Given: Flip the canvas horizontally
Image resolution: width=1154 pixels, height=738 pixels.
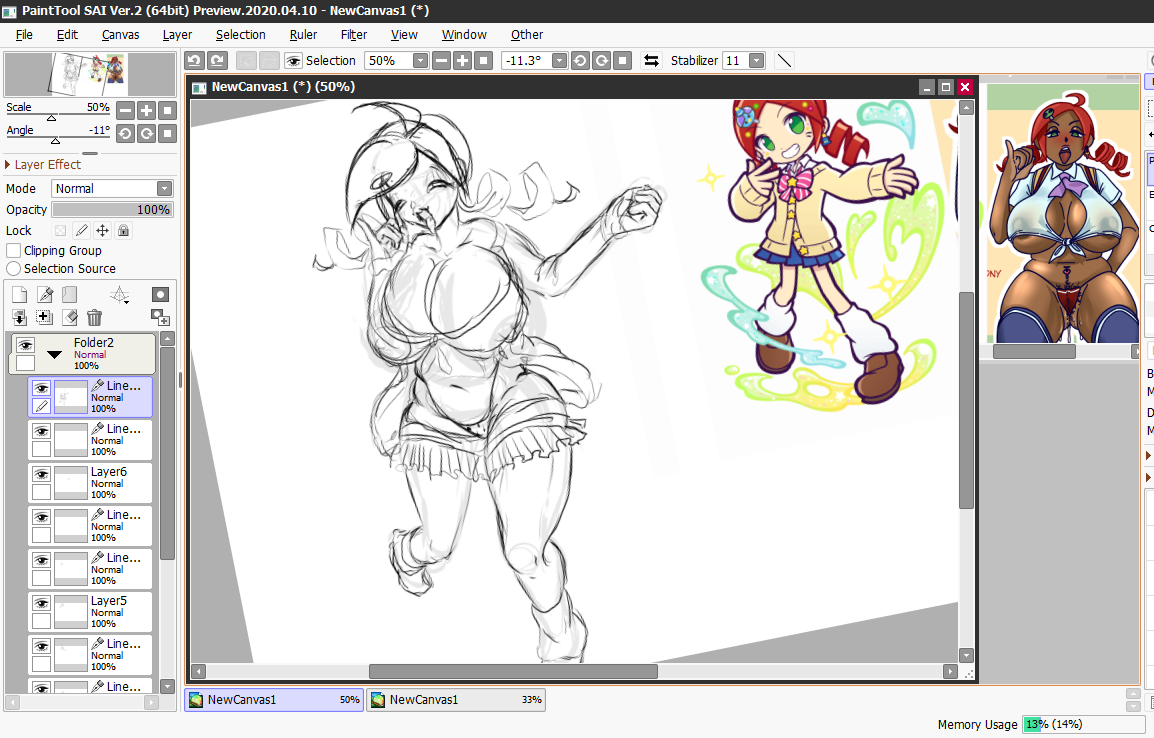Looking at the screenshot, I should click(651, 60).
